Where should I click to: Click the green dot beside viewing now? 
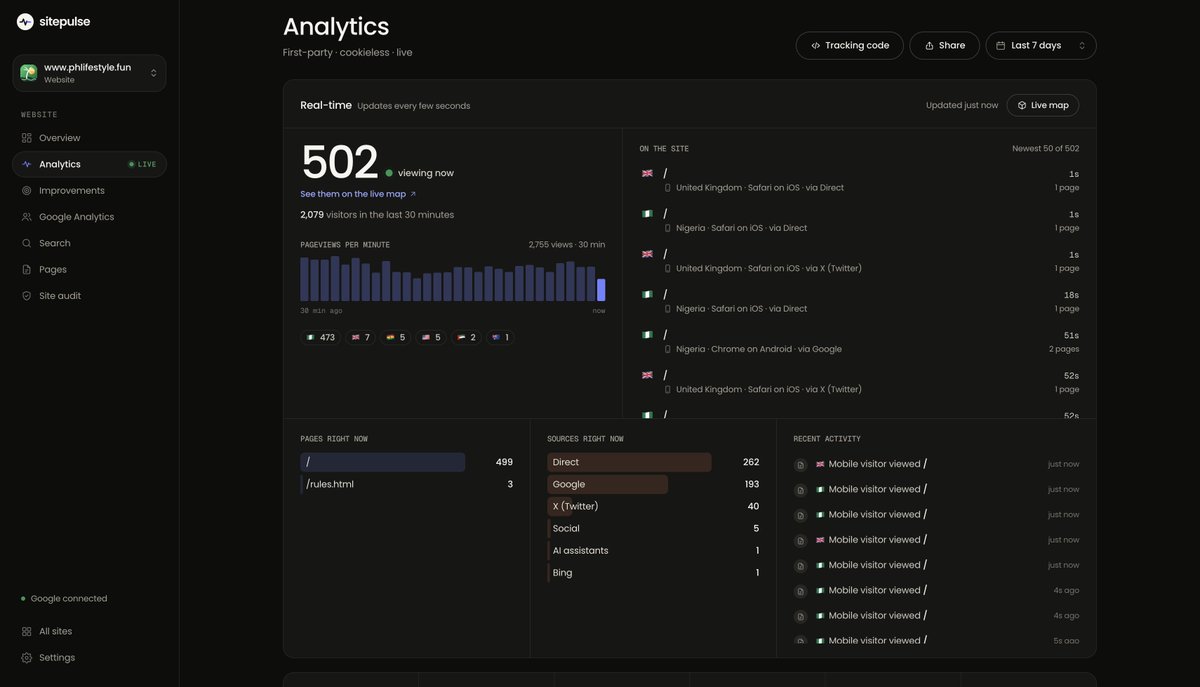tap(389, 173)
